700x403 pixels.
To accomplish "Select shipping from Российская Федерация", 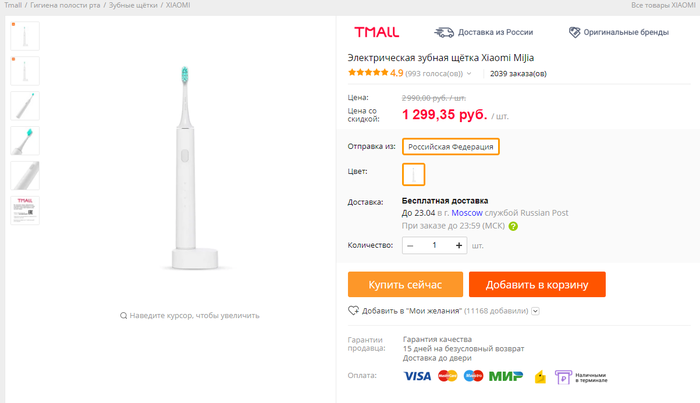I will coord(450,147).
